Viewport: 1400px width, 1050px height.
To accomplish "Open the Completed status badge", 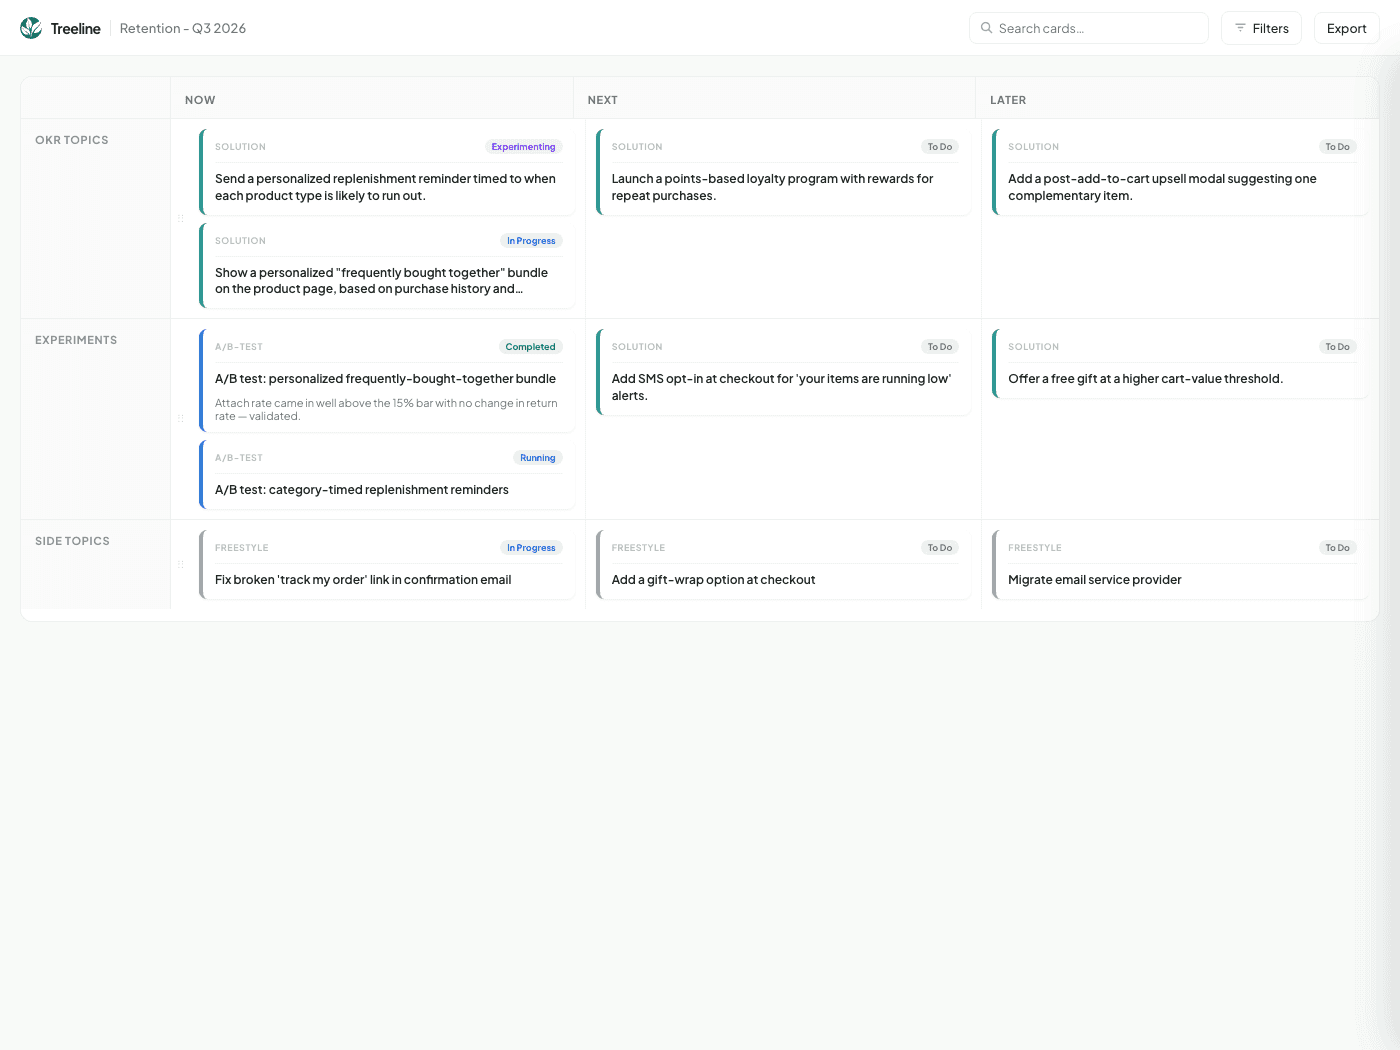I will point(530,347).
